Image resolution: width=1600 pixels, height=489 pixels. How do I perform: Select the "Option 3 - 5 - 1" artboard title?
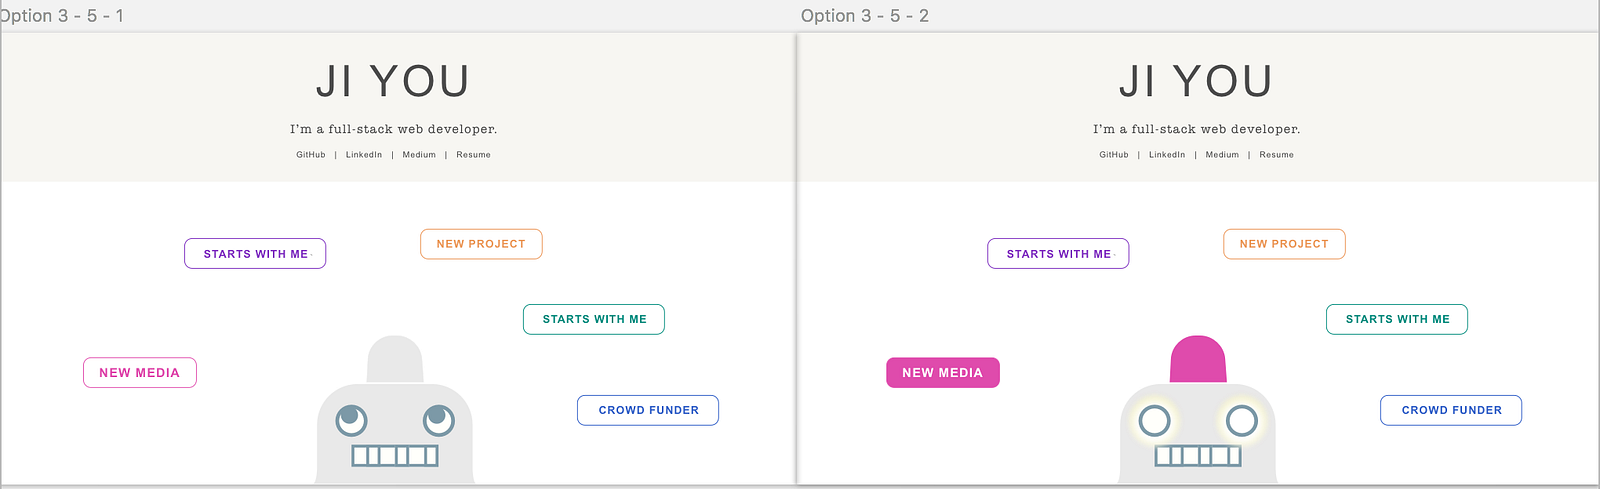click(x=62, y=16)
